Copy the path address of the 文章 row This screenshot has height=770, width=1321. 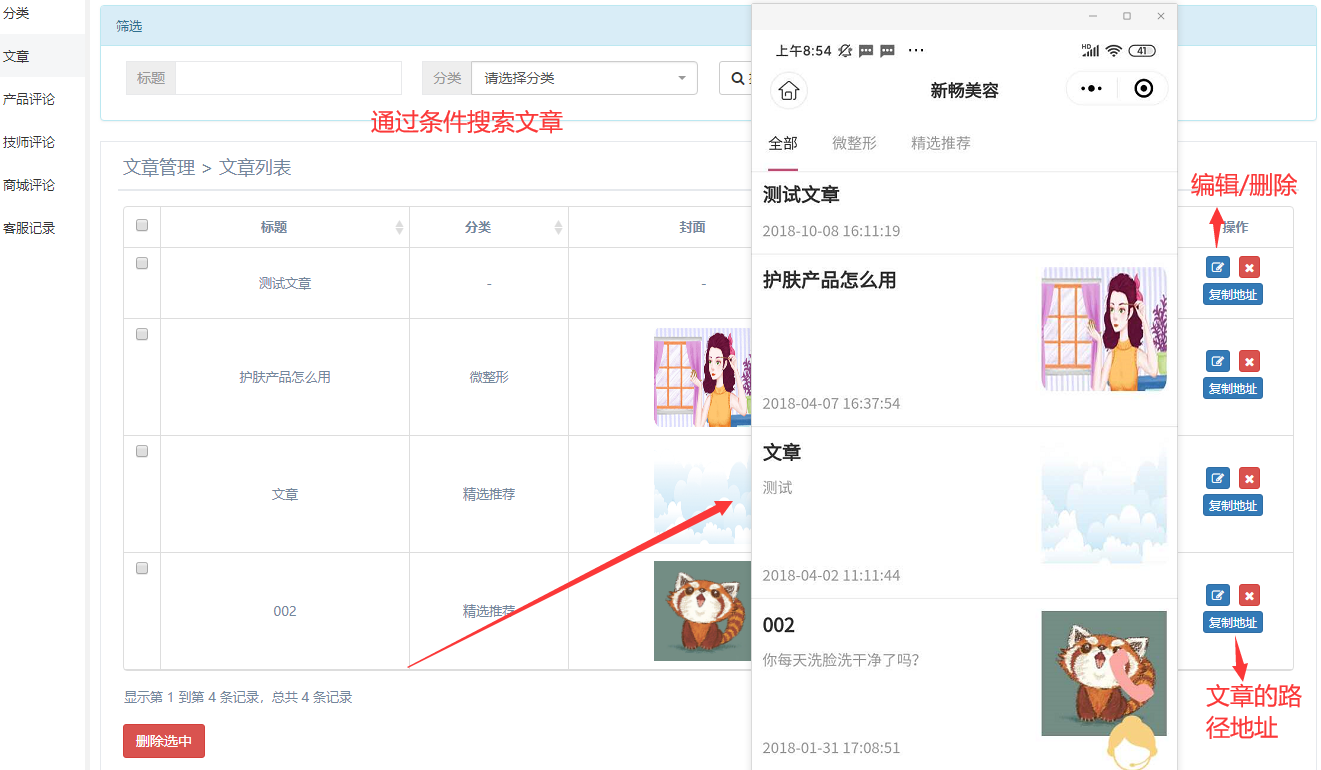point(1233,505)
